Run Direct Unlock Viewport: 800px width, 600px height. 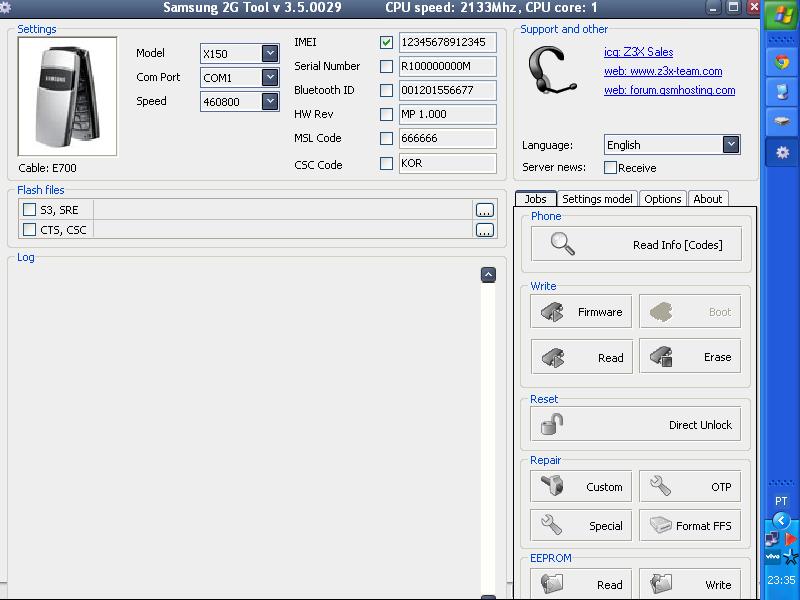point(635,424)
